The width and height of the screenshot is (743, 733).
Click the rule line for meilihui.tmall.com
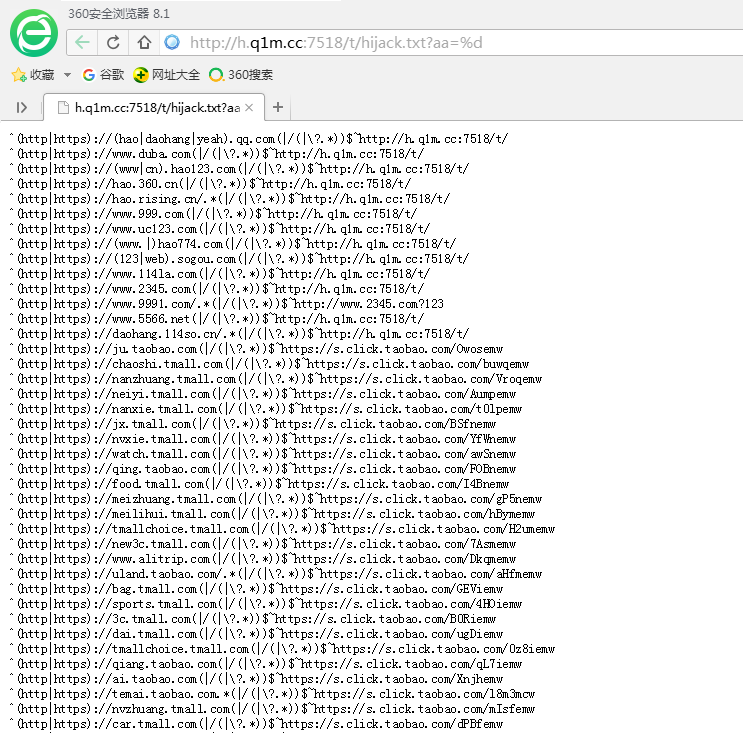[x=272, y=514]
